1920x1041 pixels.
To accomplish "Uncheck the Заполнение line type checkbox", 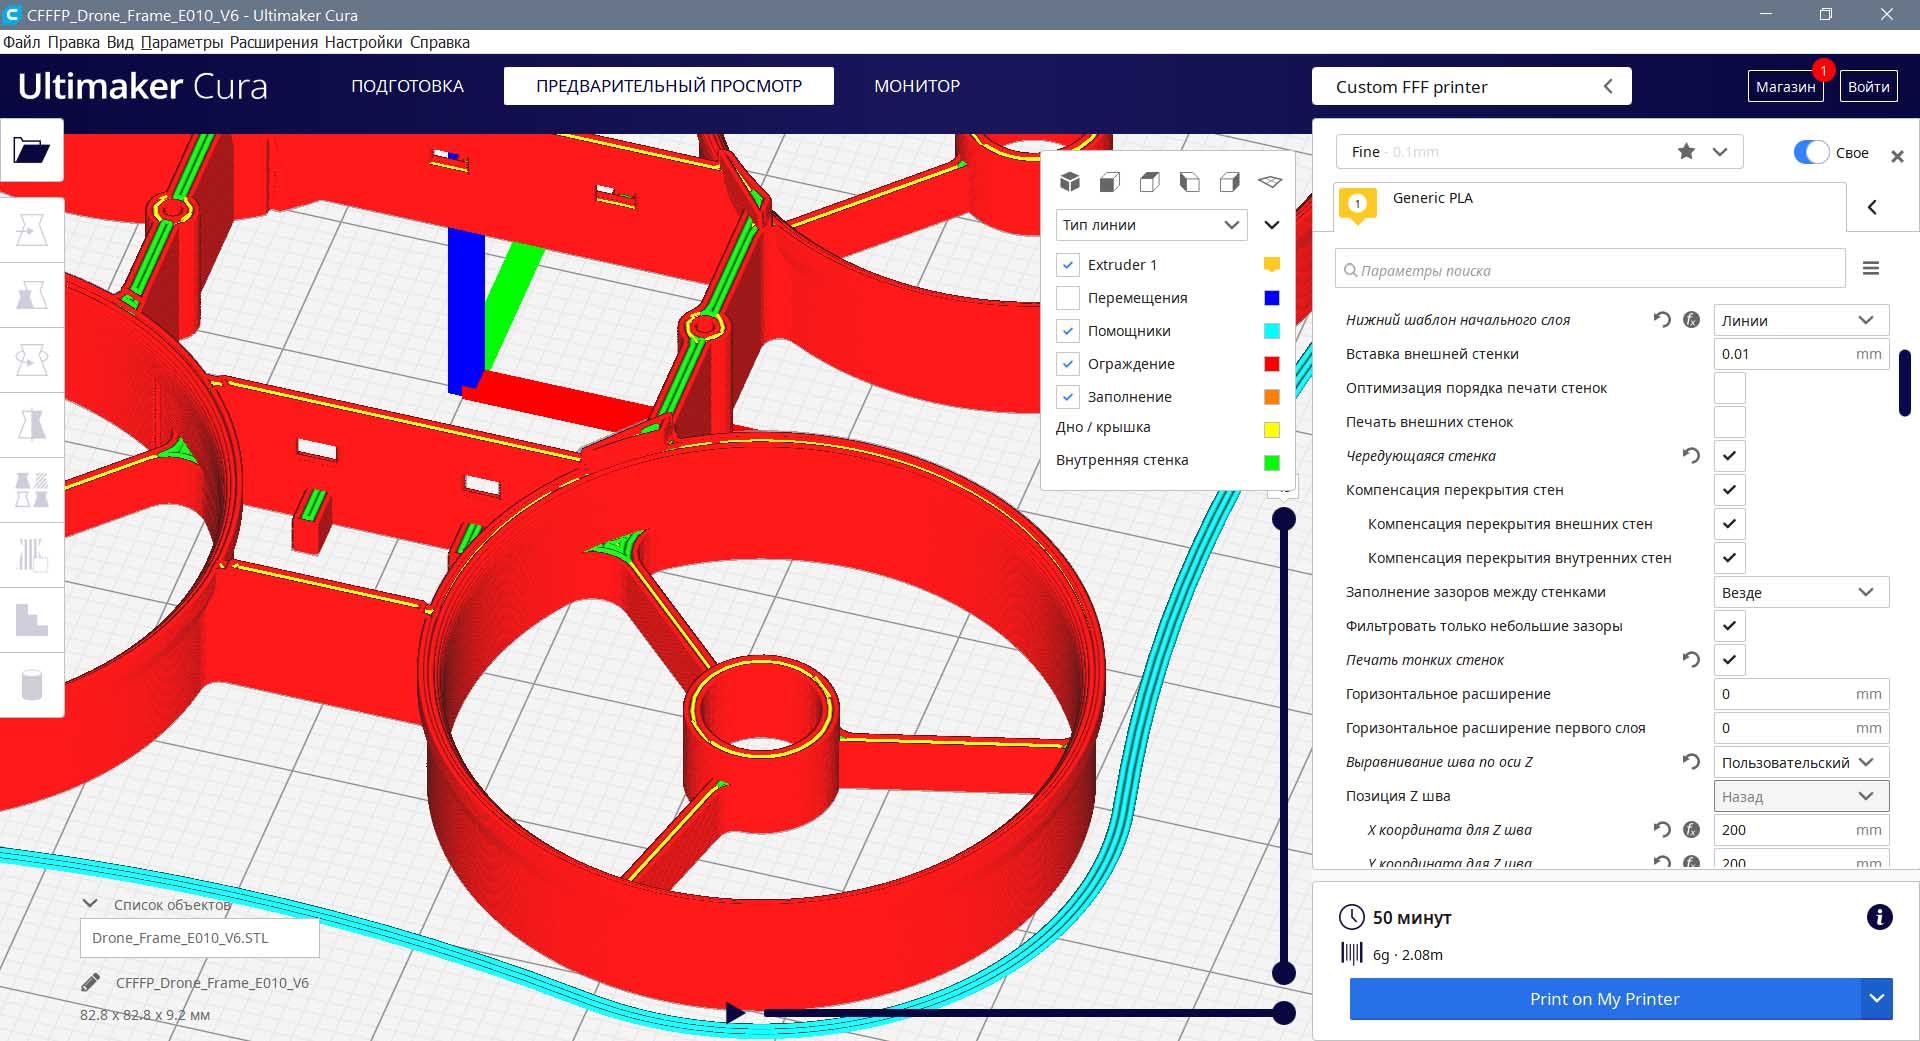I will (1068, 397).
